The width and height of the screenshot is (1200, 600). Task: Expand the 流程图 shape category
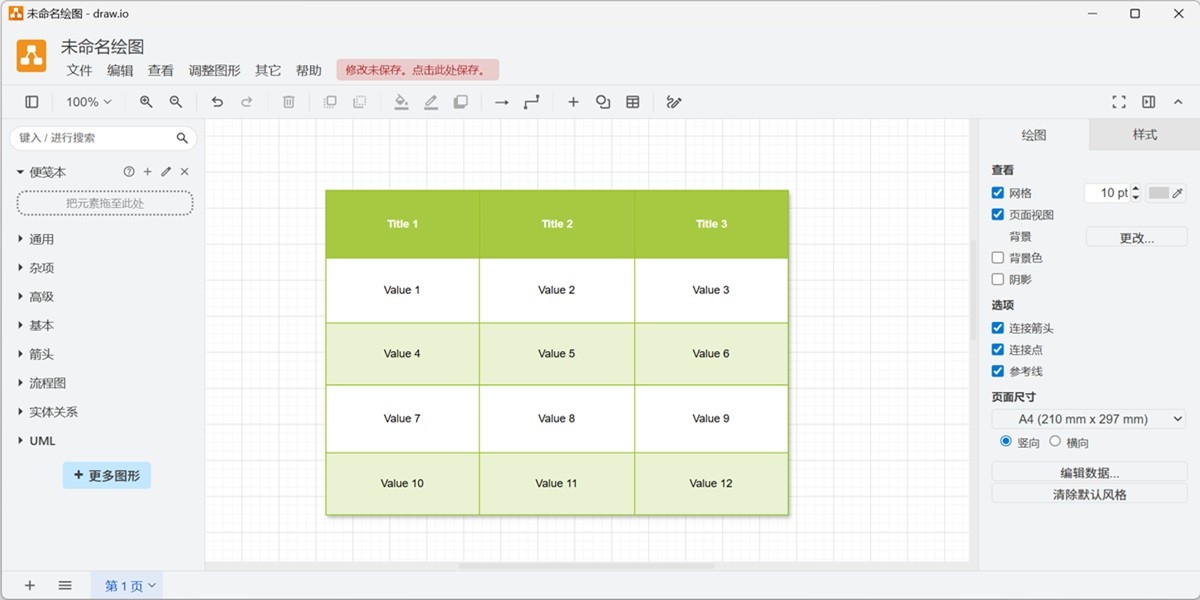(48, 383)
